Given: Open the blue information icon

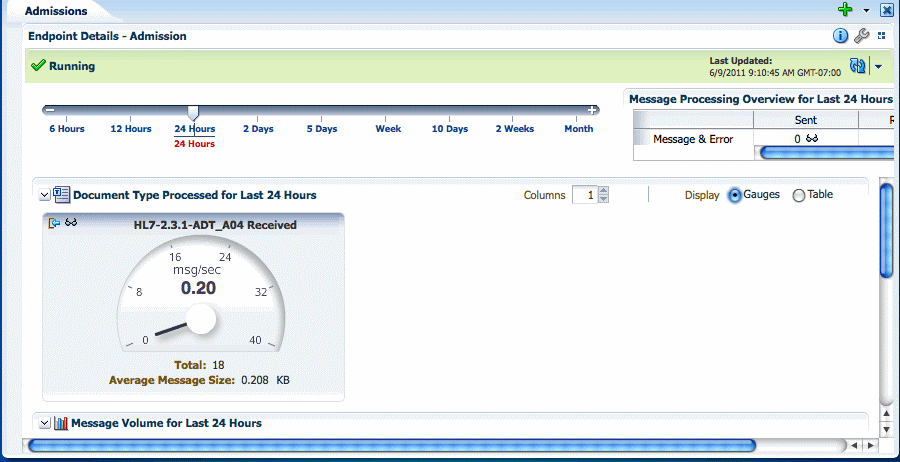Looking at the screenshot, I should point(840,36).
